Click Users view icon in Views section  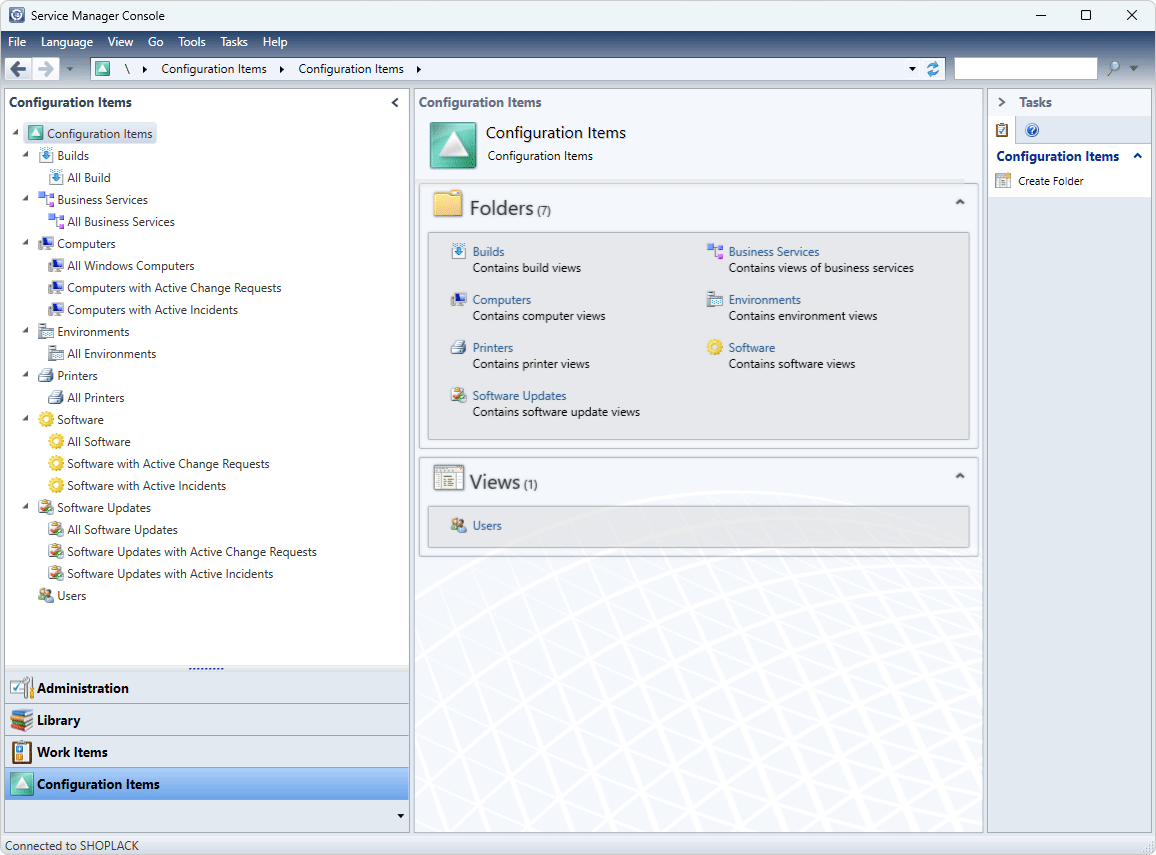459,525
